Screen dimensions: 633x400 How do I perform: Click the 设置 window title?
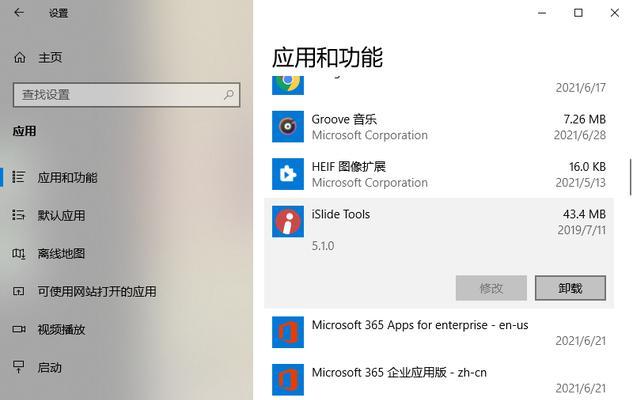59,13
